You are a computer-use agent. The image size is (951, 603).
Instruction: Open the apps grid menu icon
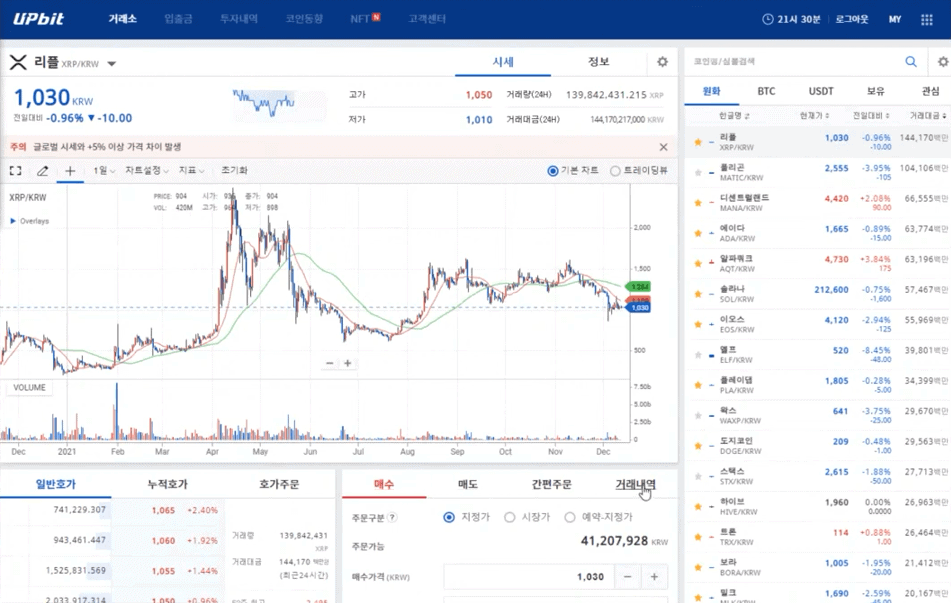point(927,19)
